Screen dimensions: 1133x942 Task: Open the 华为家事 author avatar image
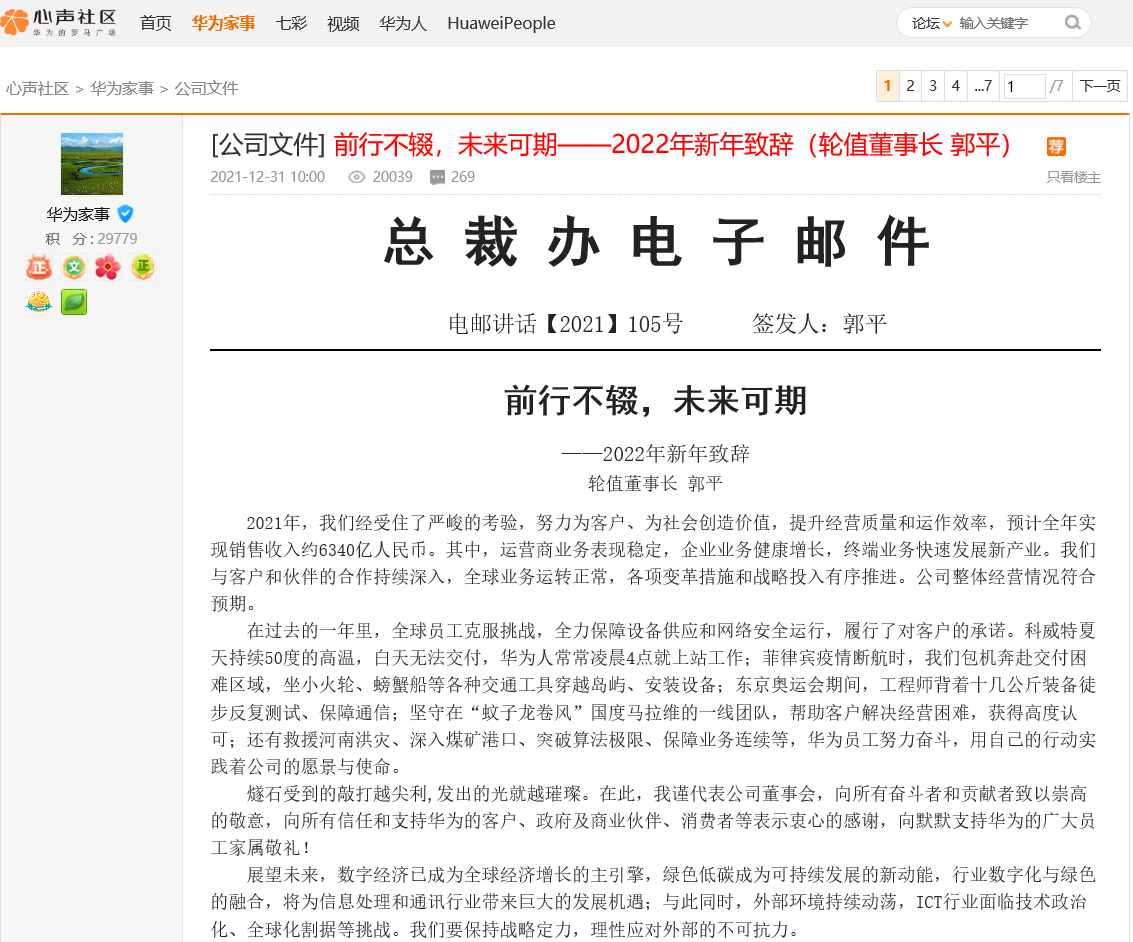coord(92,164)
